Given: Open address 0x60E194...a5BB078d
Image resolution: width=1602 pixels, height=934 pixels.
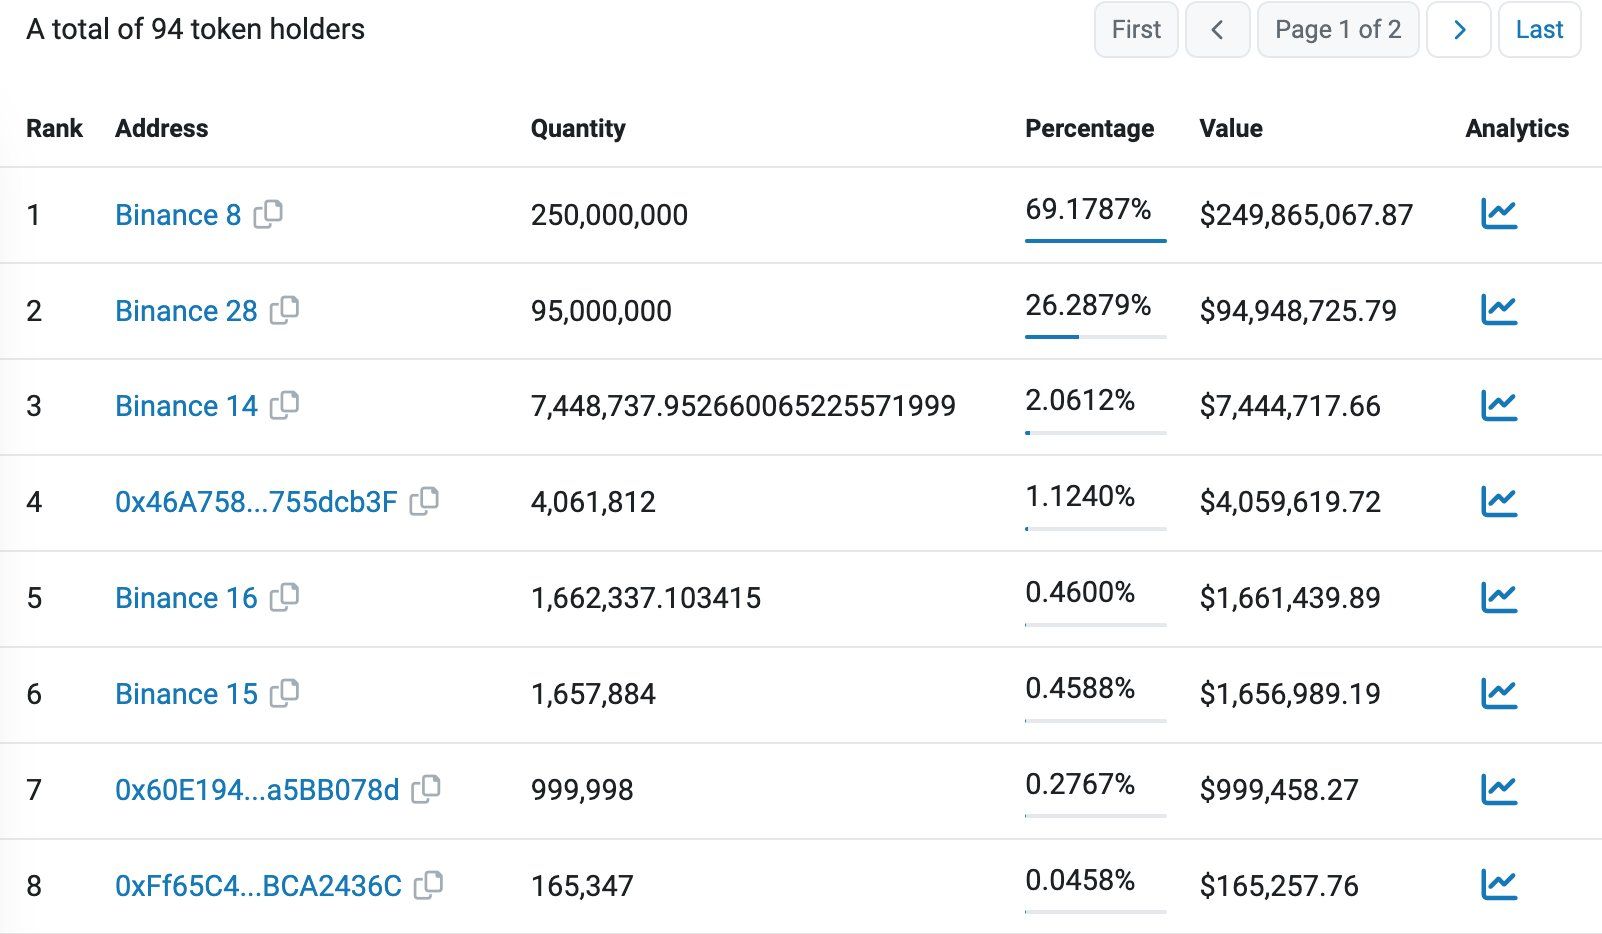Looking at the screenshot, I should coord(257,790).
